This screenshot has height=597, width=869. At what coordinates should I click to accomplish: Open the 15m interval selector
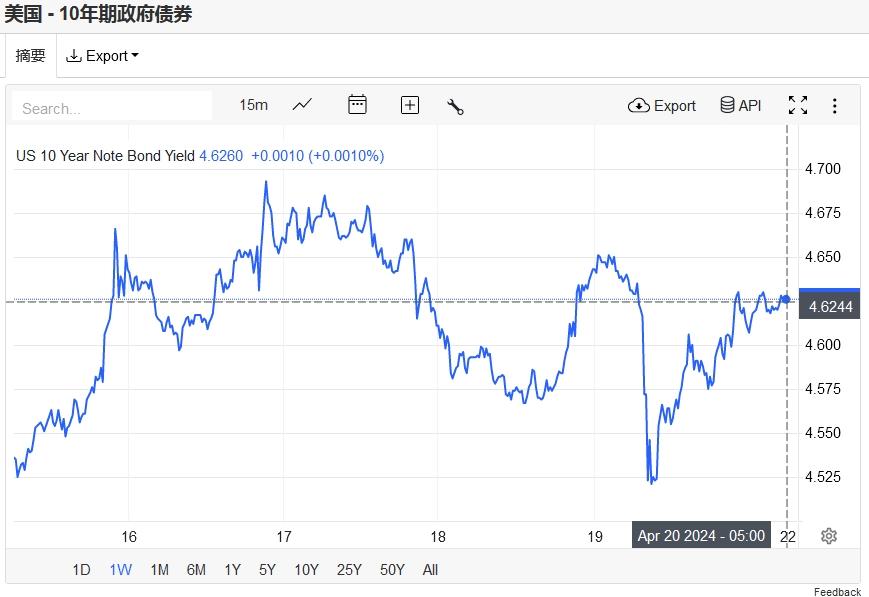pos(254,105)
